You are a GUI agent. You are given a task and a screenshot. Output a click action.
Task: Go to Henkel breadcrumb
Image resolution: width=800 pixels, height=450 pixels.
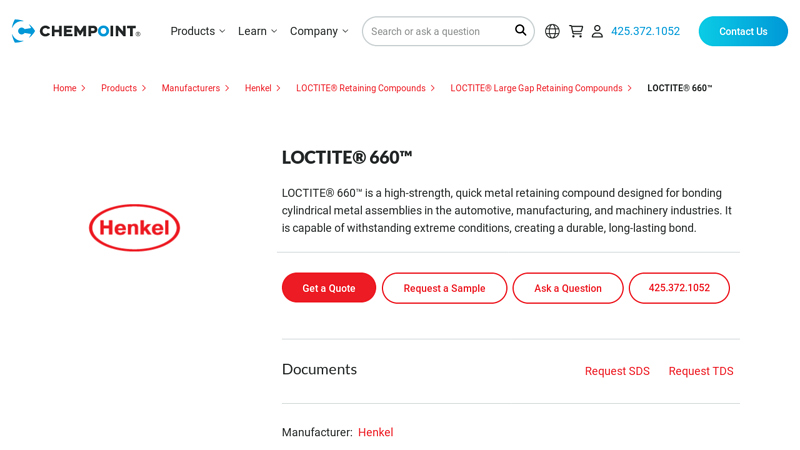(258, 88)
